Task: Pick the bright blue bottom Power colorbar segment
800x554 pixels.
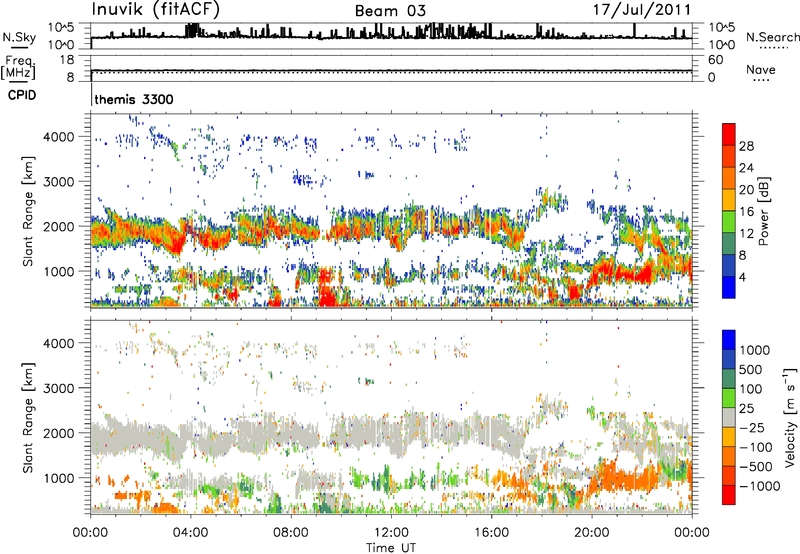Action: coord(729,288)
